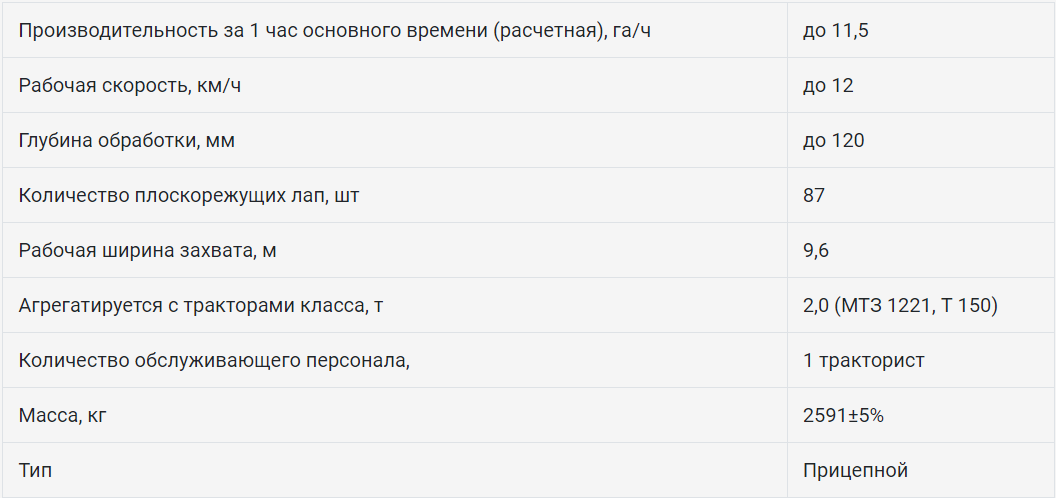The width and height of the screenshot is (1056, 498).
Task: Select the '2591±5%' mass value
Action: click(x=843, y=415)
